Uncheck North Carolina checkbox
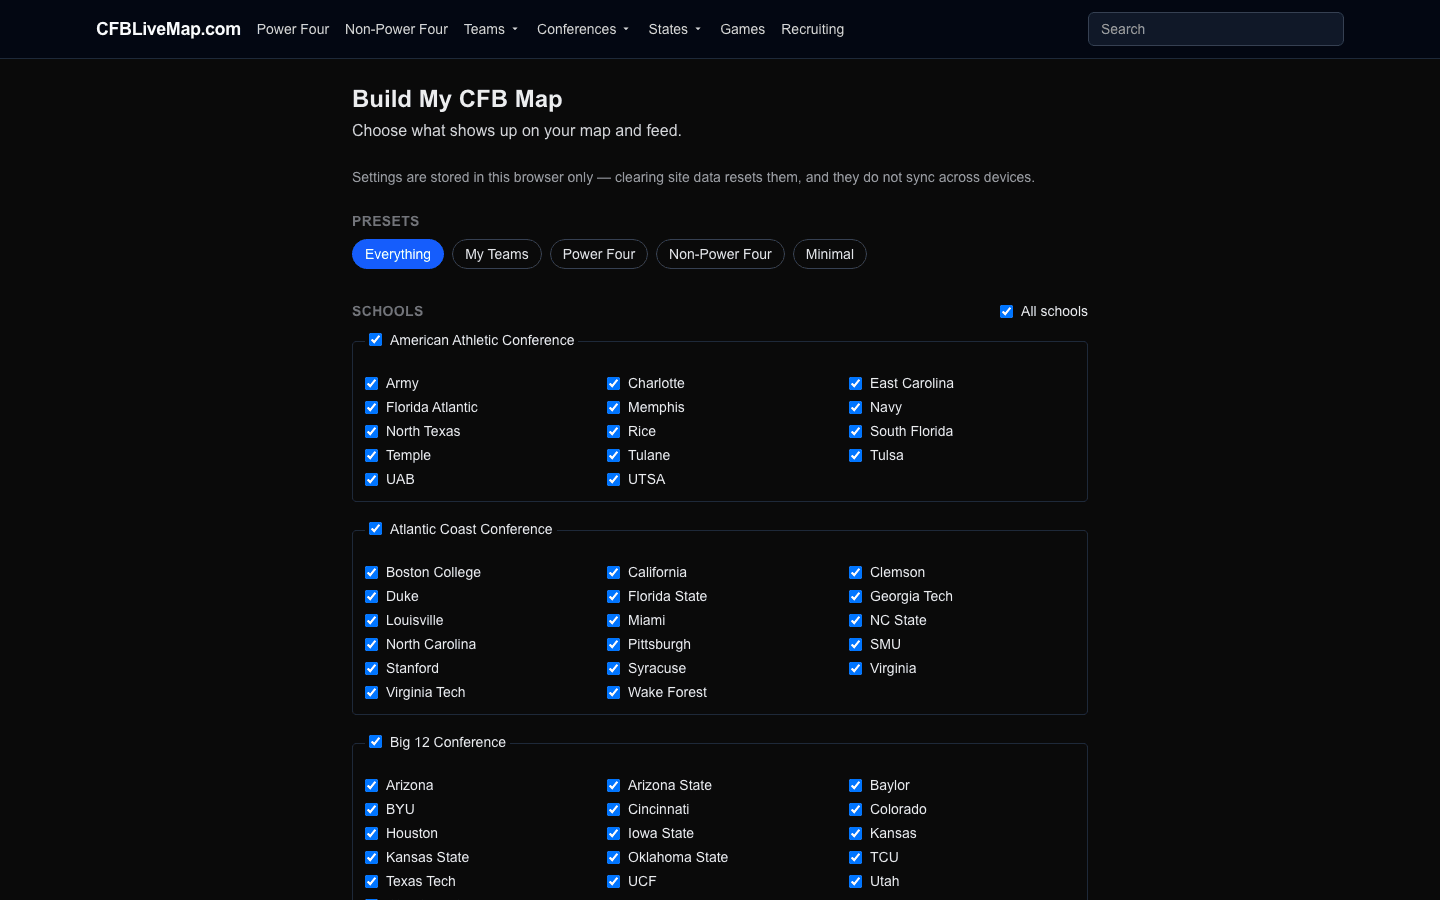 pyautogui.click(x=371, y=644)
